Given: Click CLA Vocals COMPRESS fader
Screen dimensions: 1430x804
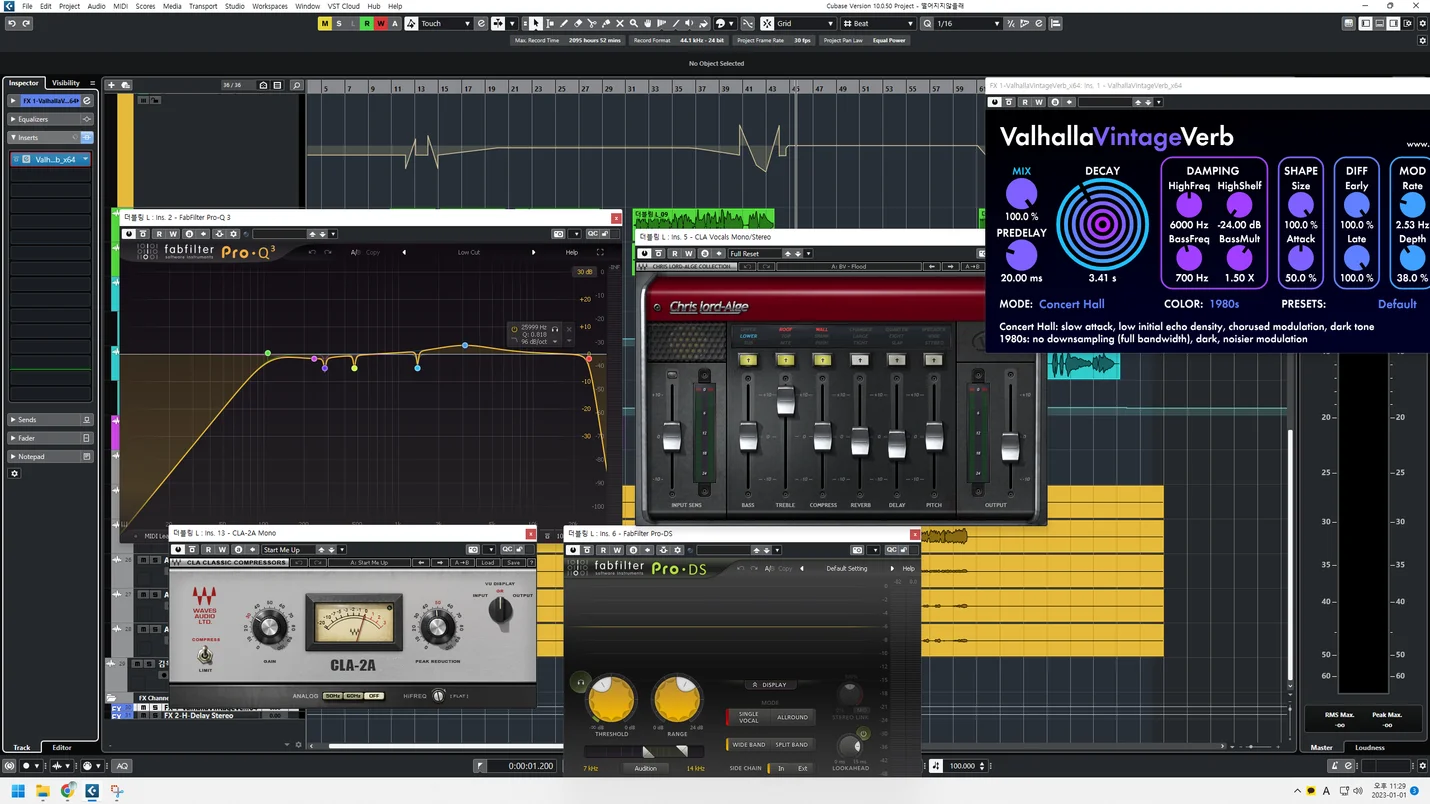Looking at the screenshot, I should pyautogui.click(x=822, y=436).
